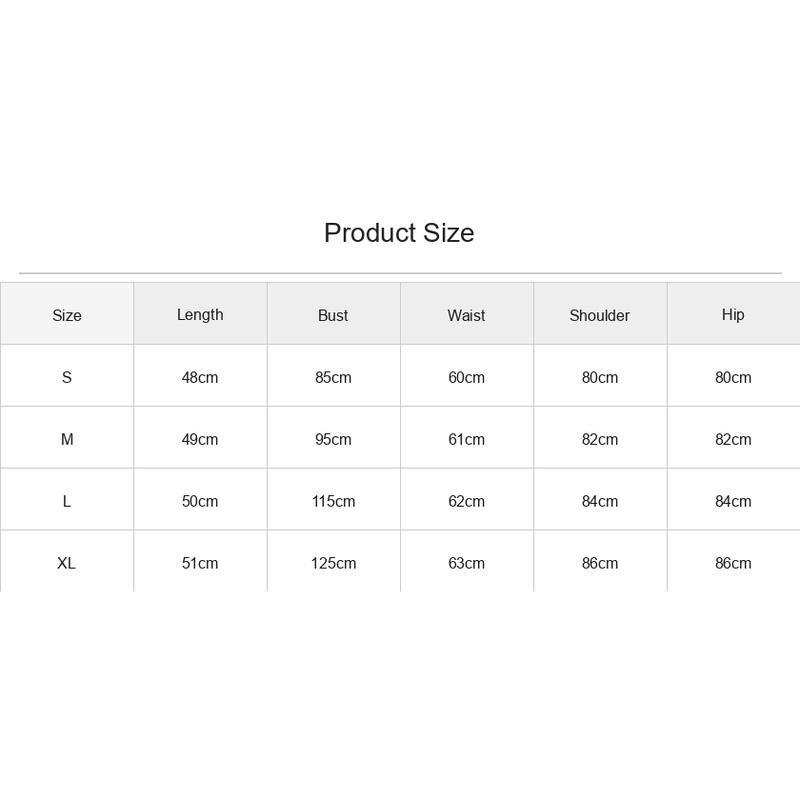Screen dimensions: 800x800
Task: Select the Shoulder column header
Action: click(x=599, y=315)
